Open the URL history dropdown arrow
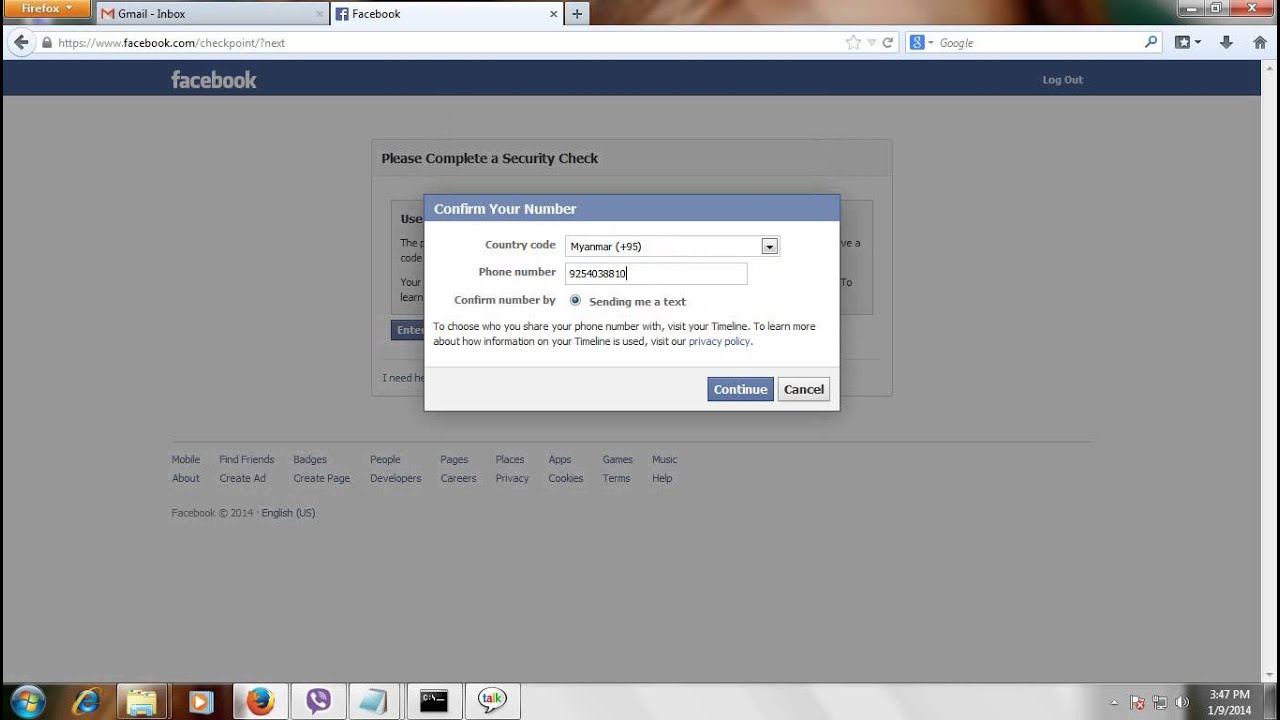This screenshot has width=1280, height=720. point(872,43)
